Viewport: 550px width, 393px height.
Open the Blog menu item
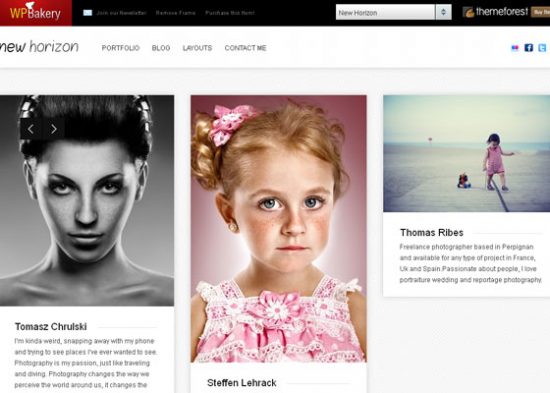coord(161,48)
